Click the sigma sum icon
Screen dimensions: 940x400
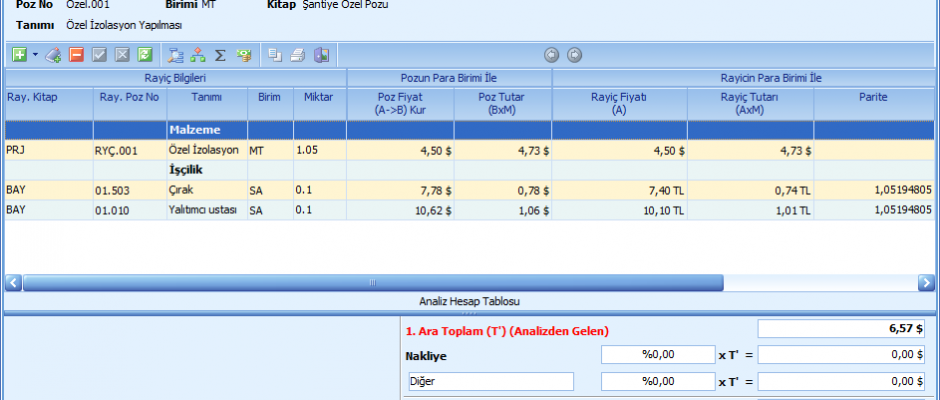[220, 55]
